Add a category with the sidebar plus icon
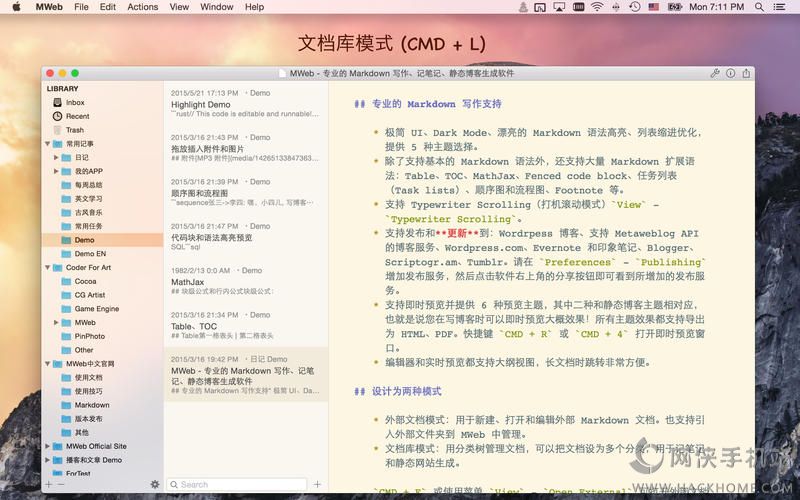Screen dimensions: 800x500 click(x=48, y=484)
